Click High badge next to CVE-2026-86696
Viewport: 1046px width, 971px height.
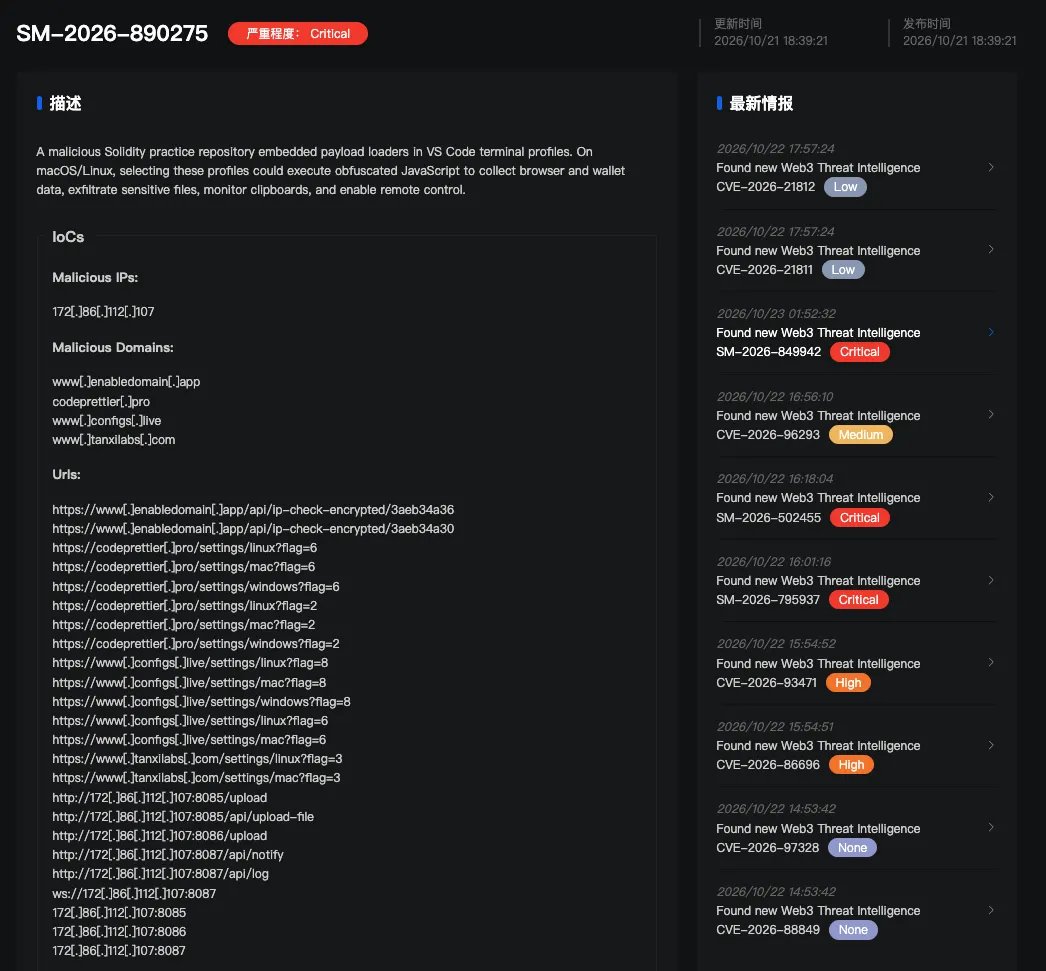[851, 765]
